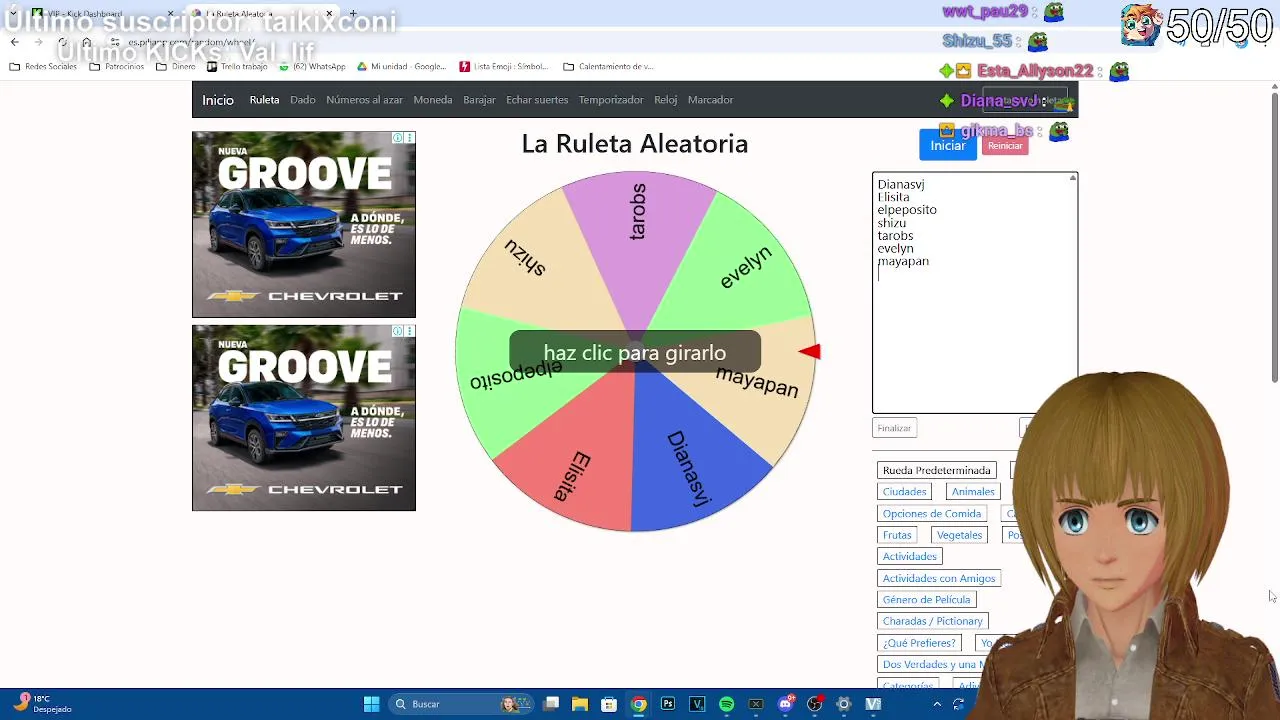The height and width of the screenshot is (720, 1280).
Task: Click the AdChoices icon on top ad
Action: pos(398,138)
